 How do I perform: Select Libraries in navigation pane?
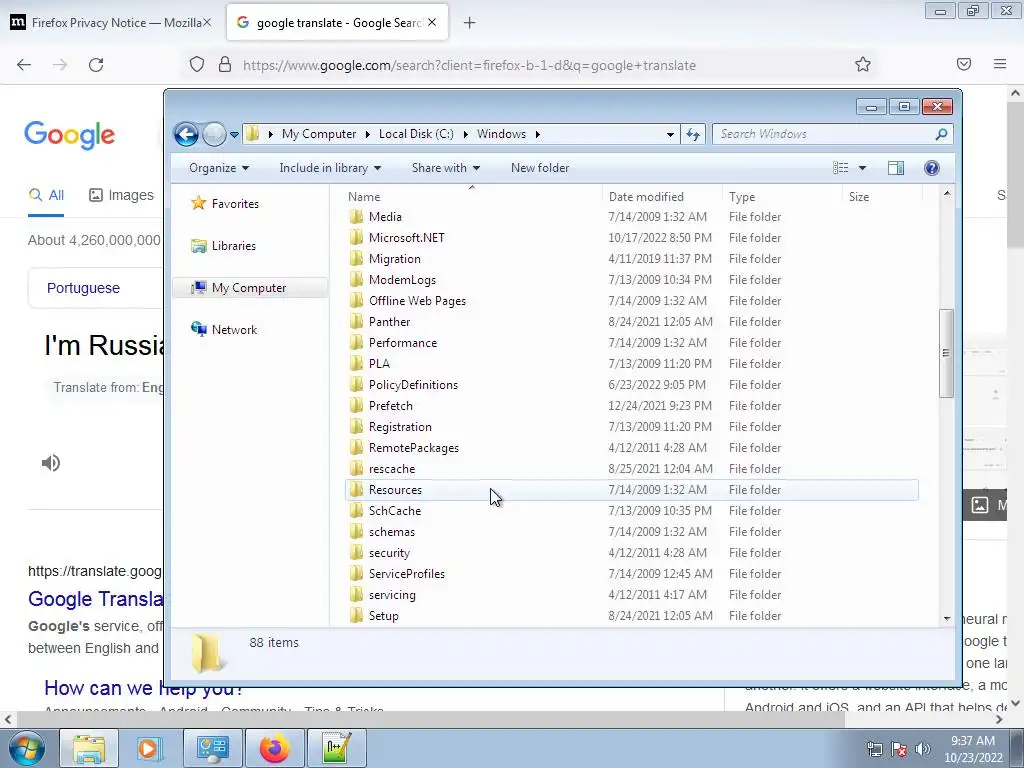tap(224, 246)
